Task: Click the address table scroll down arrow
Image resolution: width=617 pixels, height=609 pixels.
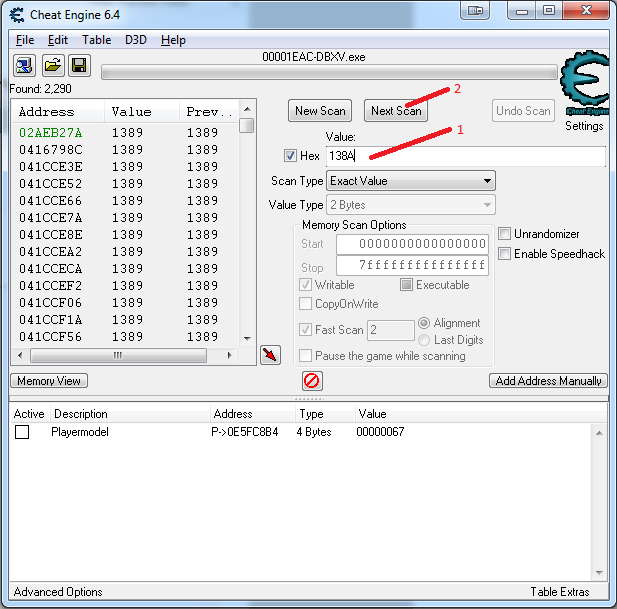Action: [599, 572]
